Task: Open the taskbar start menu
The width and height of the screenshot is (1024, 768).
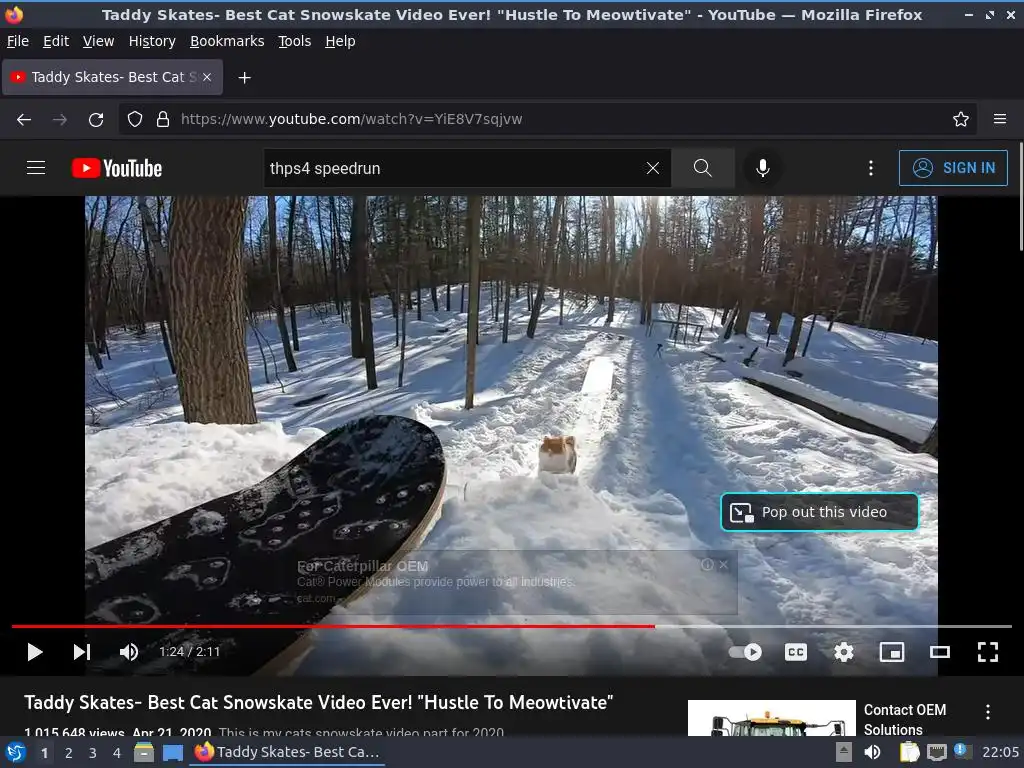Action: click(x=16, y=752)
